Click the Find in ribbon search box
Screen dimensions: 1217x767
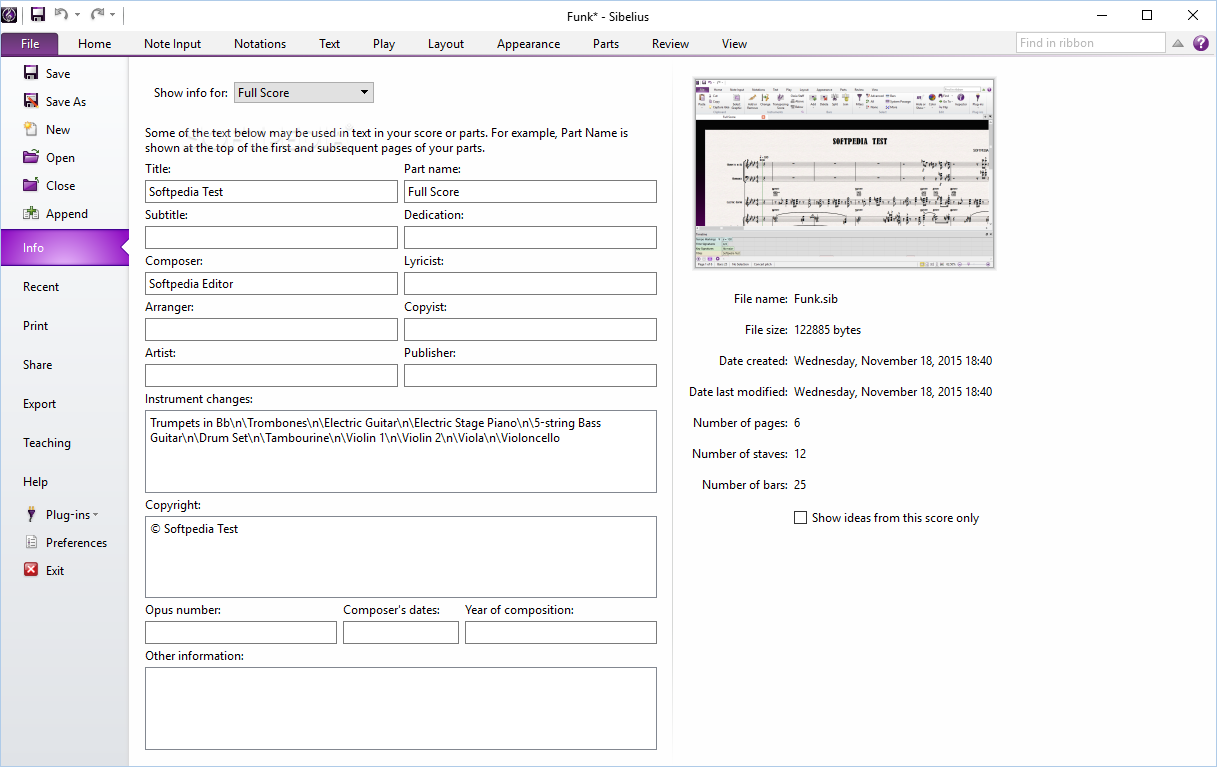(x=1091, y=43)
